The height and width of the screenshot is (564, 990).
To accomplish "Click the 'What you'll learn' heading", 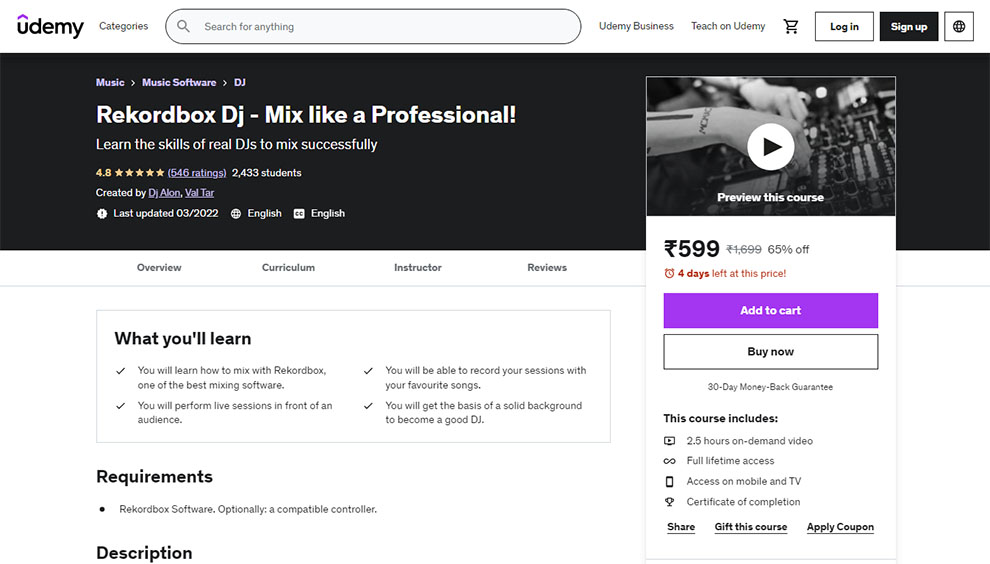I will 182,339.
